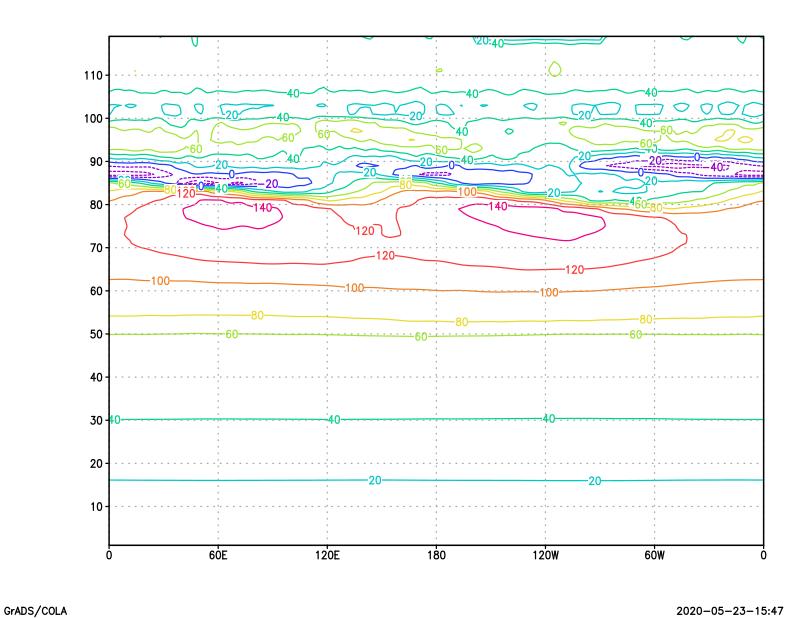This screenshot has width=800, height=618.
Task: Click the 2020-05-23-15:47 timestamp text
Action: tap(733, 610)
